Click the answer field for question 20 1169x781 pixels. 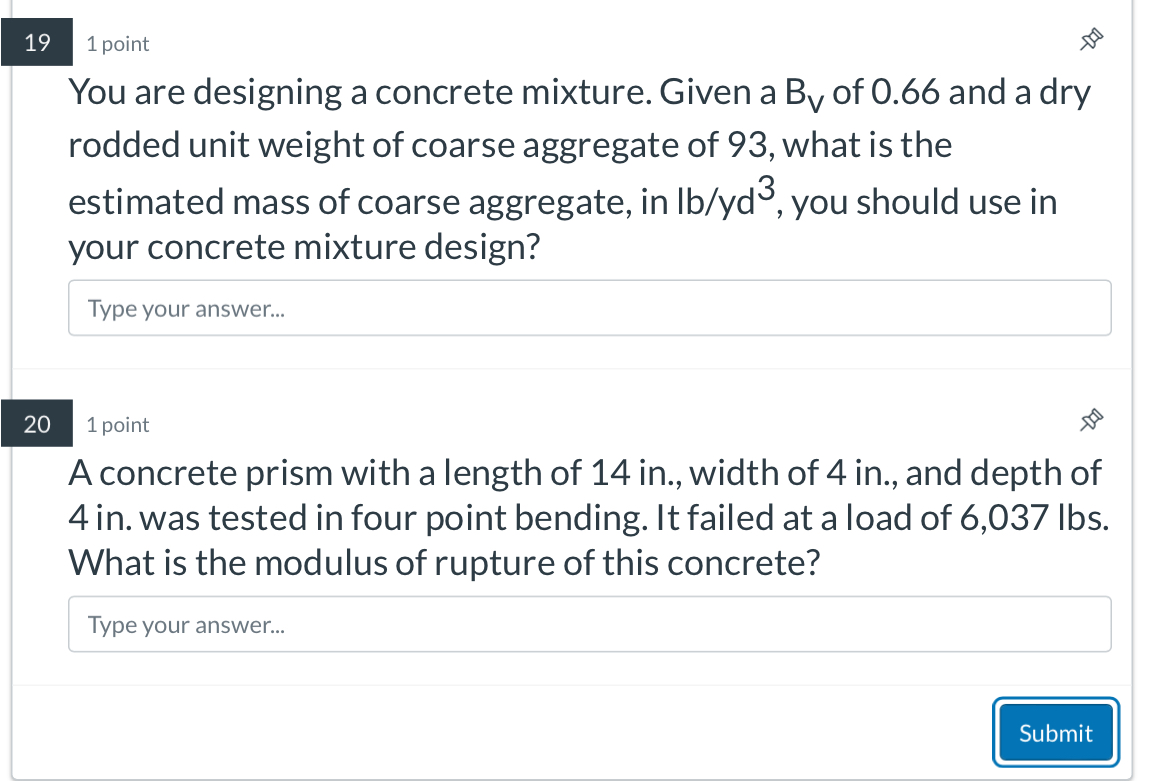(589, 624)
